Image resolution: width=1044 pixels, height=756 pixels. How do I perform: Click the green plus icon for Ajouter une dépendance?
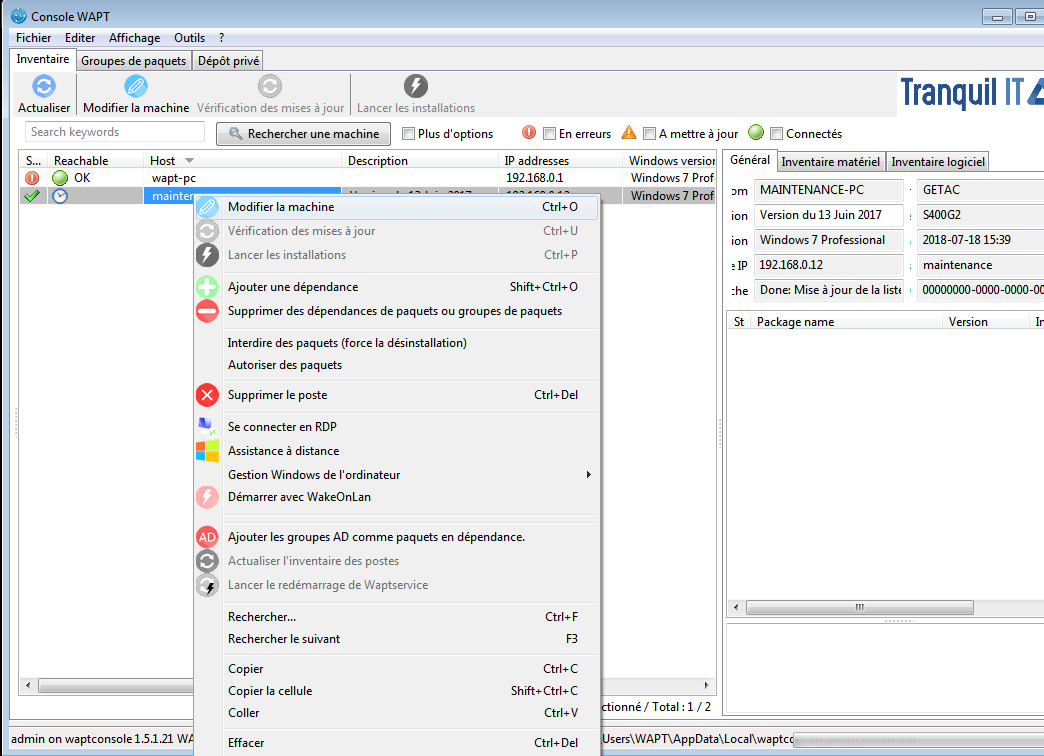(x=207, y=287)
